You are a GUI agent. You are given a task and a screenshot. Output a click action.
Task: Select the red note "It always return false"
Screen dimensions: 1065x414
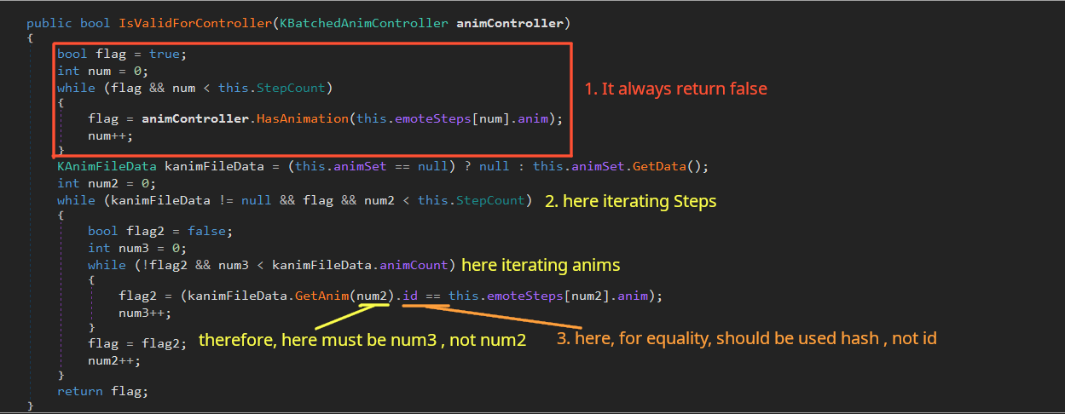point(675,89)
